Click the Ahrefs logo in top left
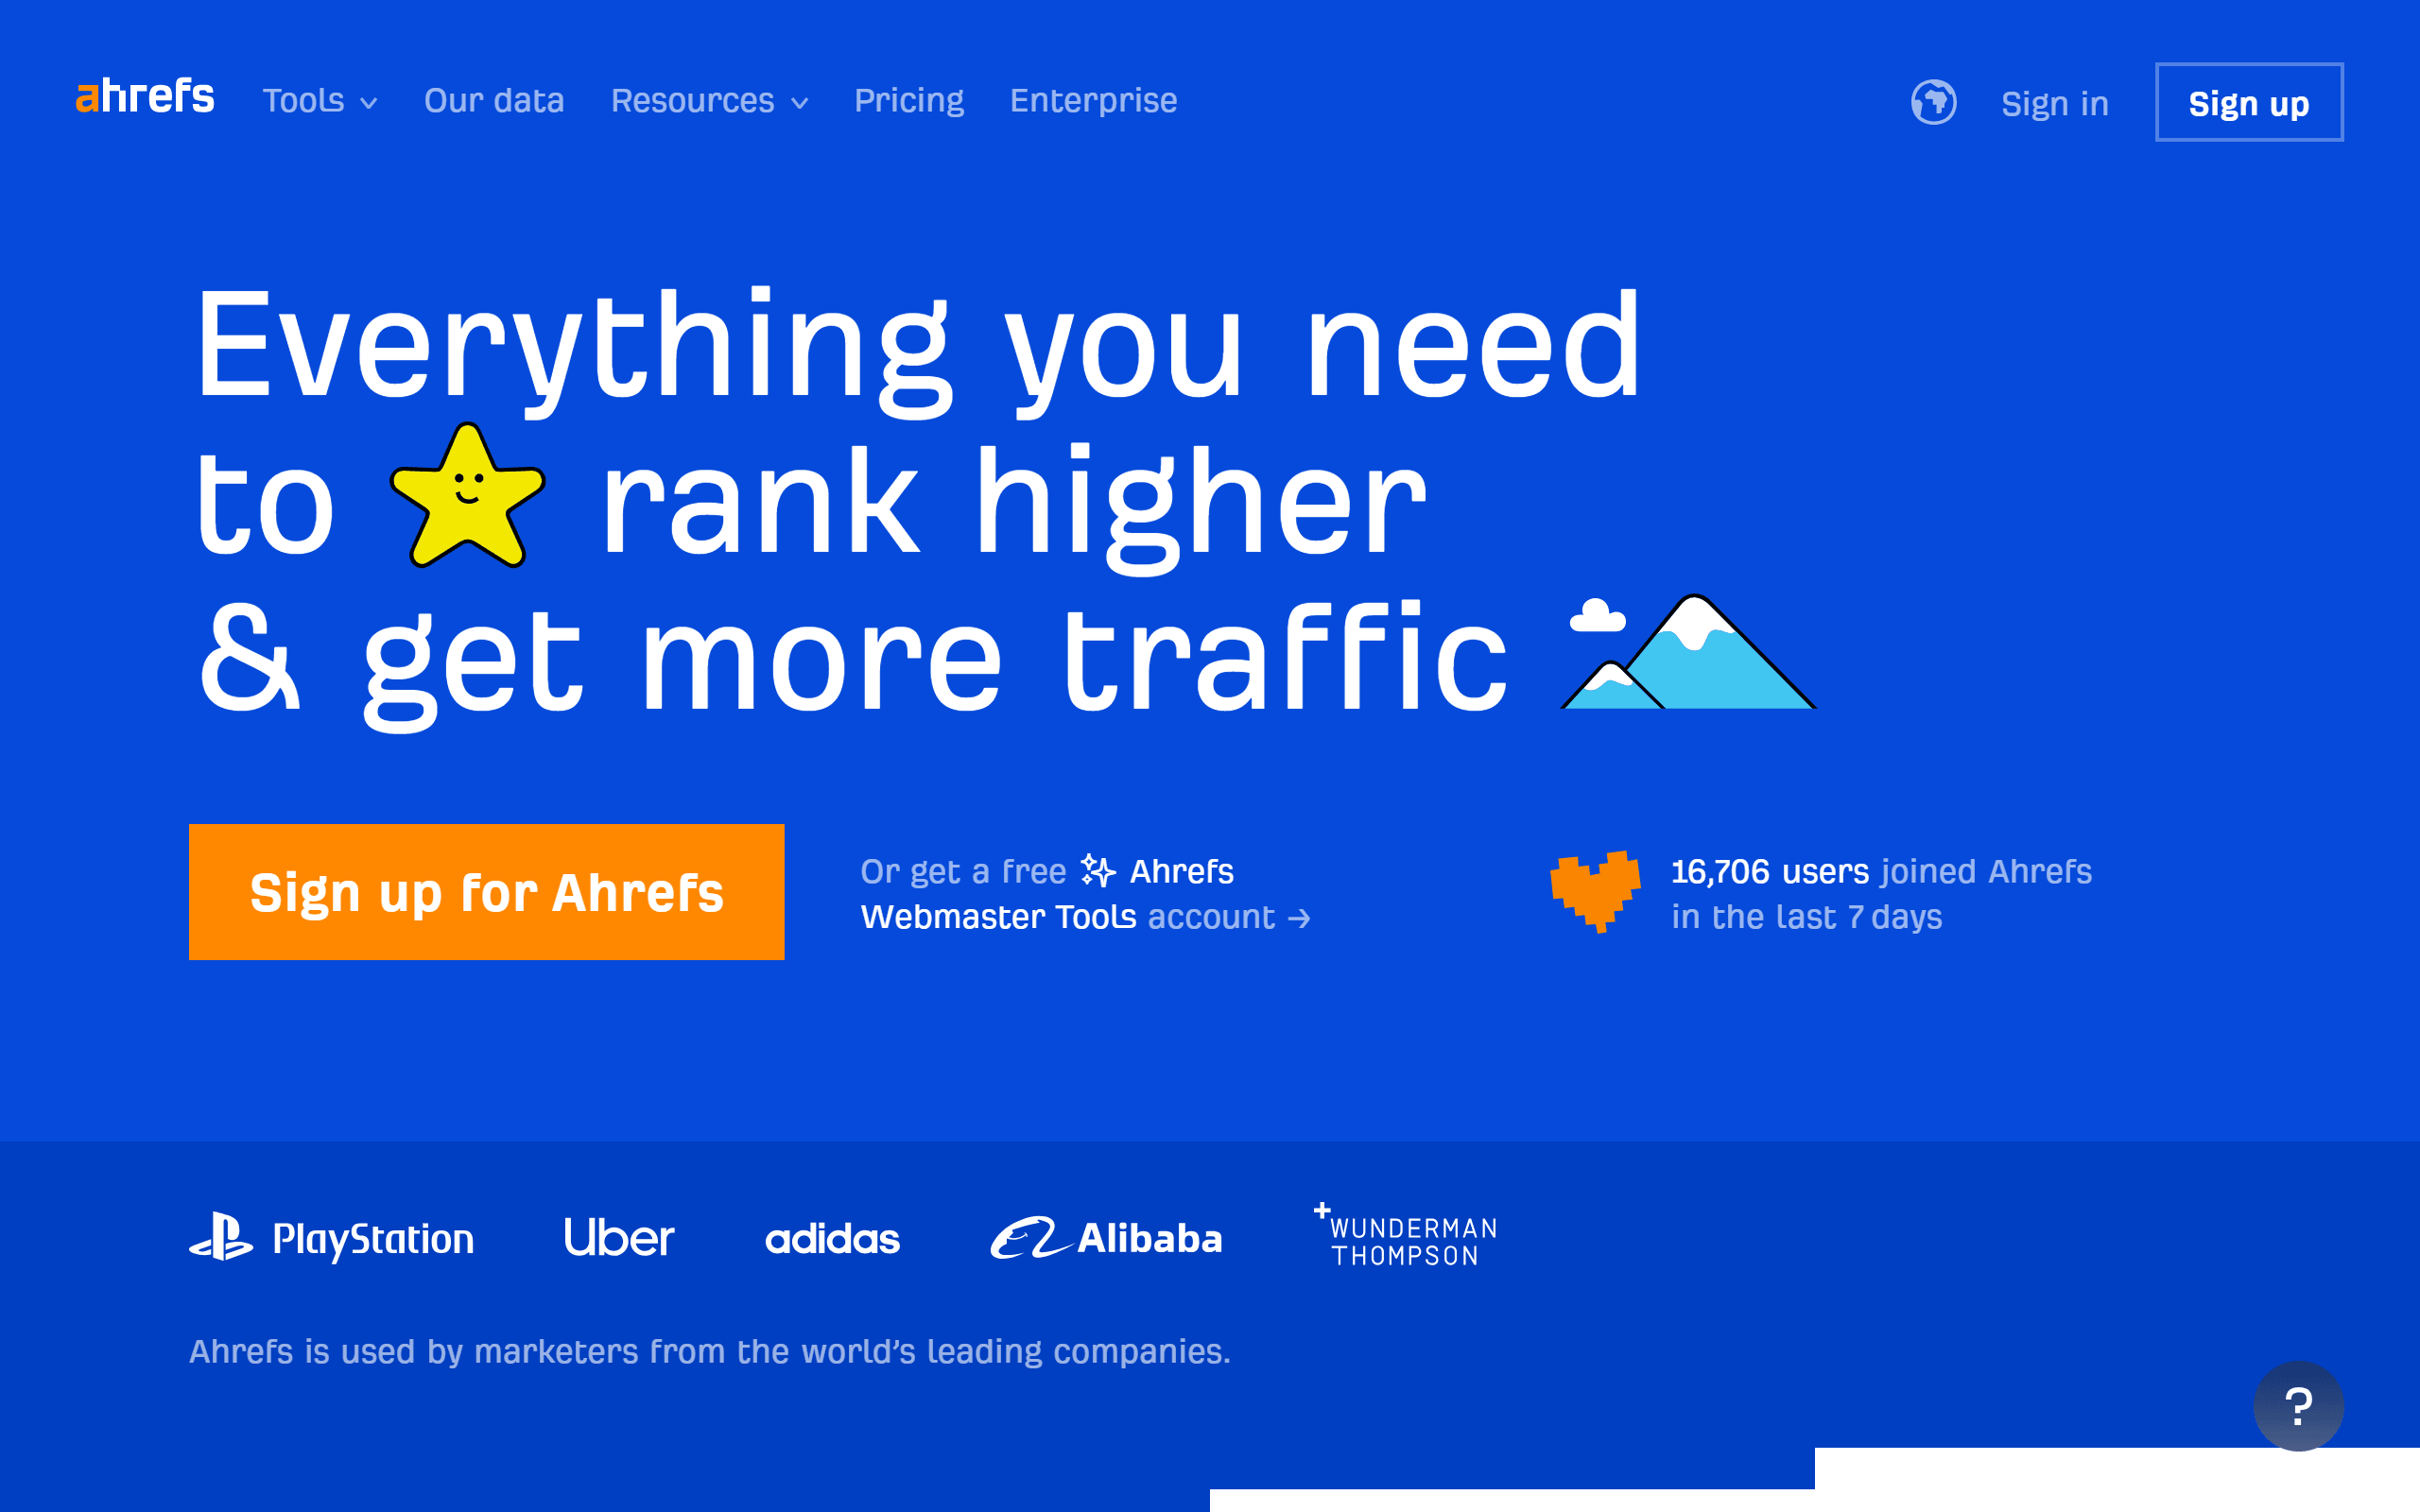2420x1512 pixels. click(143, 99)
